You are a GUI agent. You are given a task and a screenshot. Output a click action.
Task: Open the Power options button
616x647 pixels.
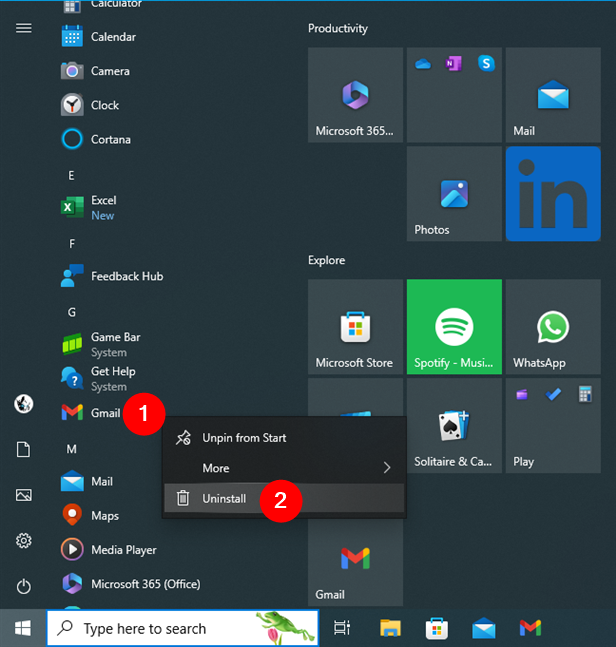pos(24,586)
